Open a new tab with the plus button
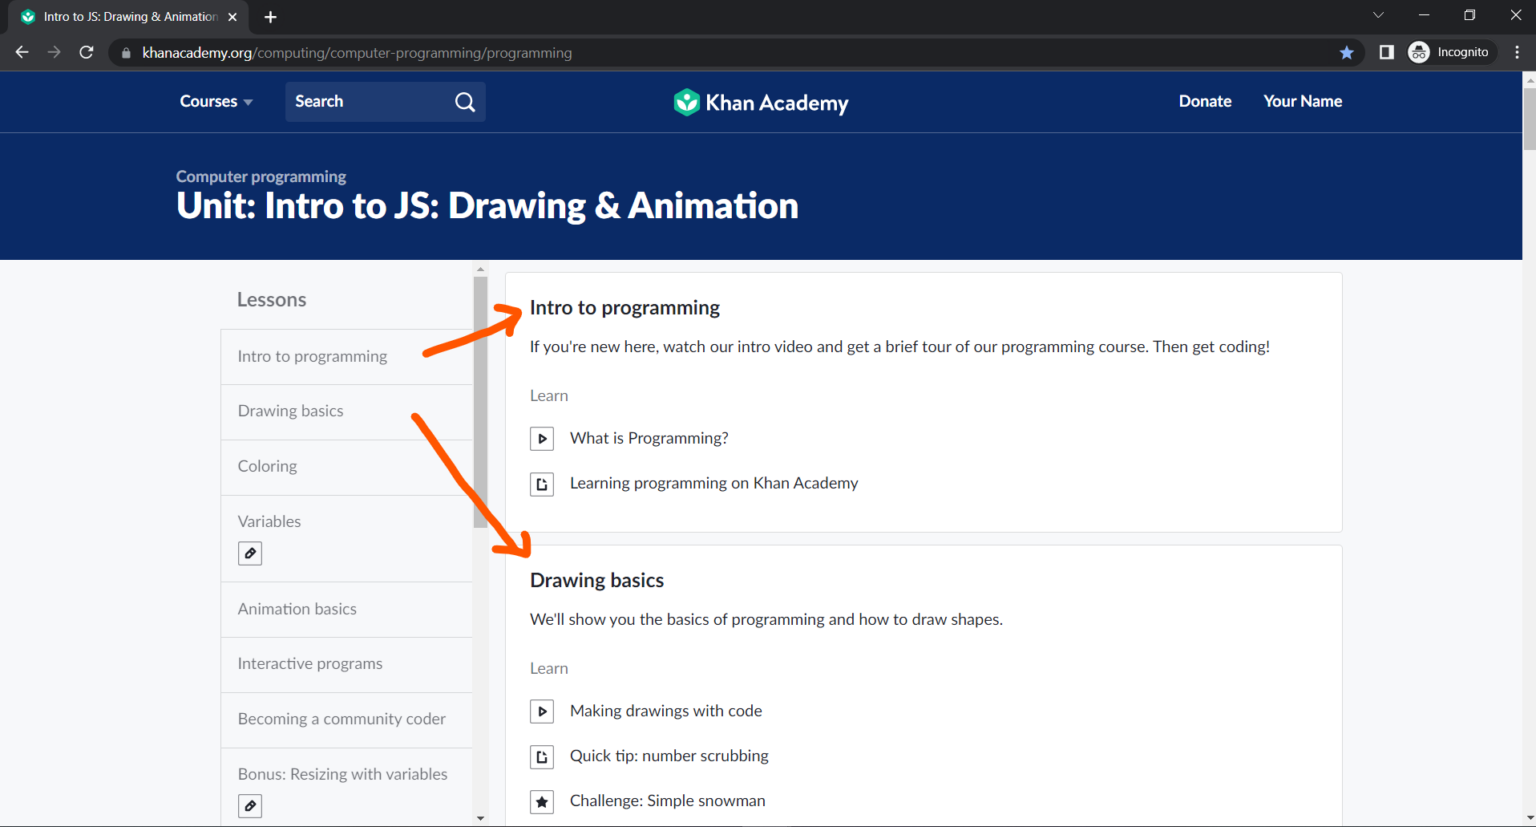 coord(270,16)
